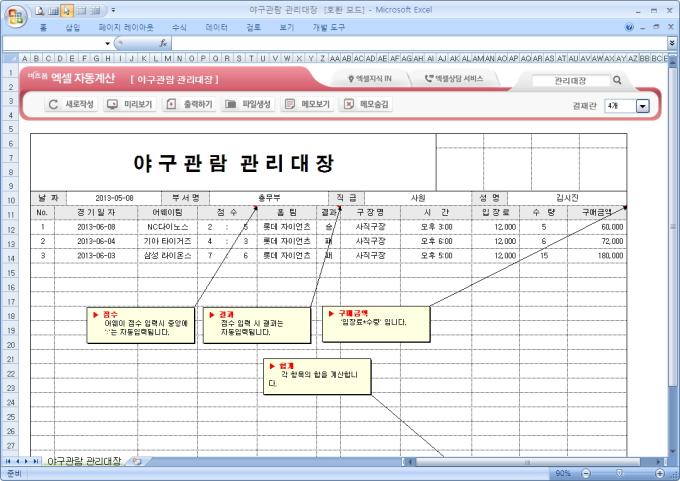Select the row 15 header

[x=11, y=273]
